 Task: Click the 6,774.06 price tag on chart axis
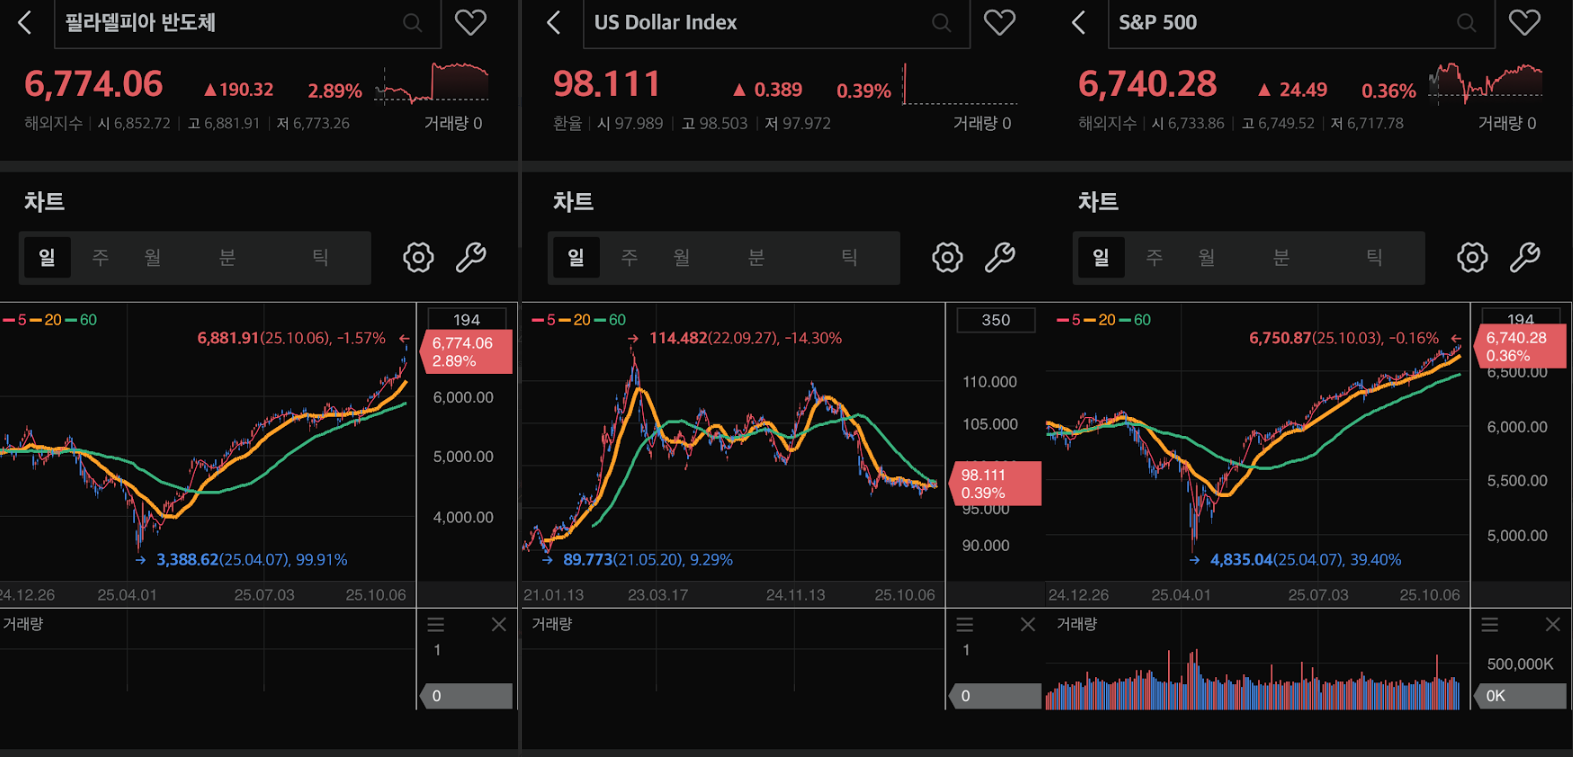point(468,352)
